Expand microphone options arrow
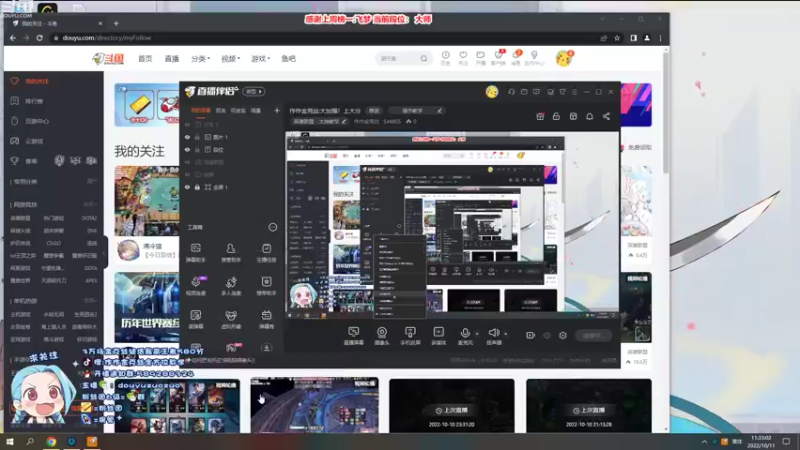This screenshot has width=800, height=450. [x=477, y=334]
